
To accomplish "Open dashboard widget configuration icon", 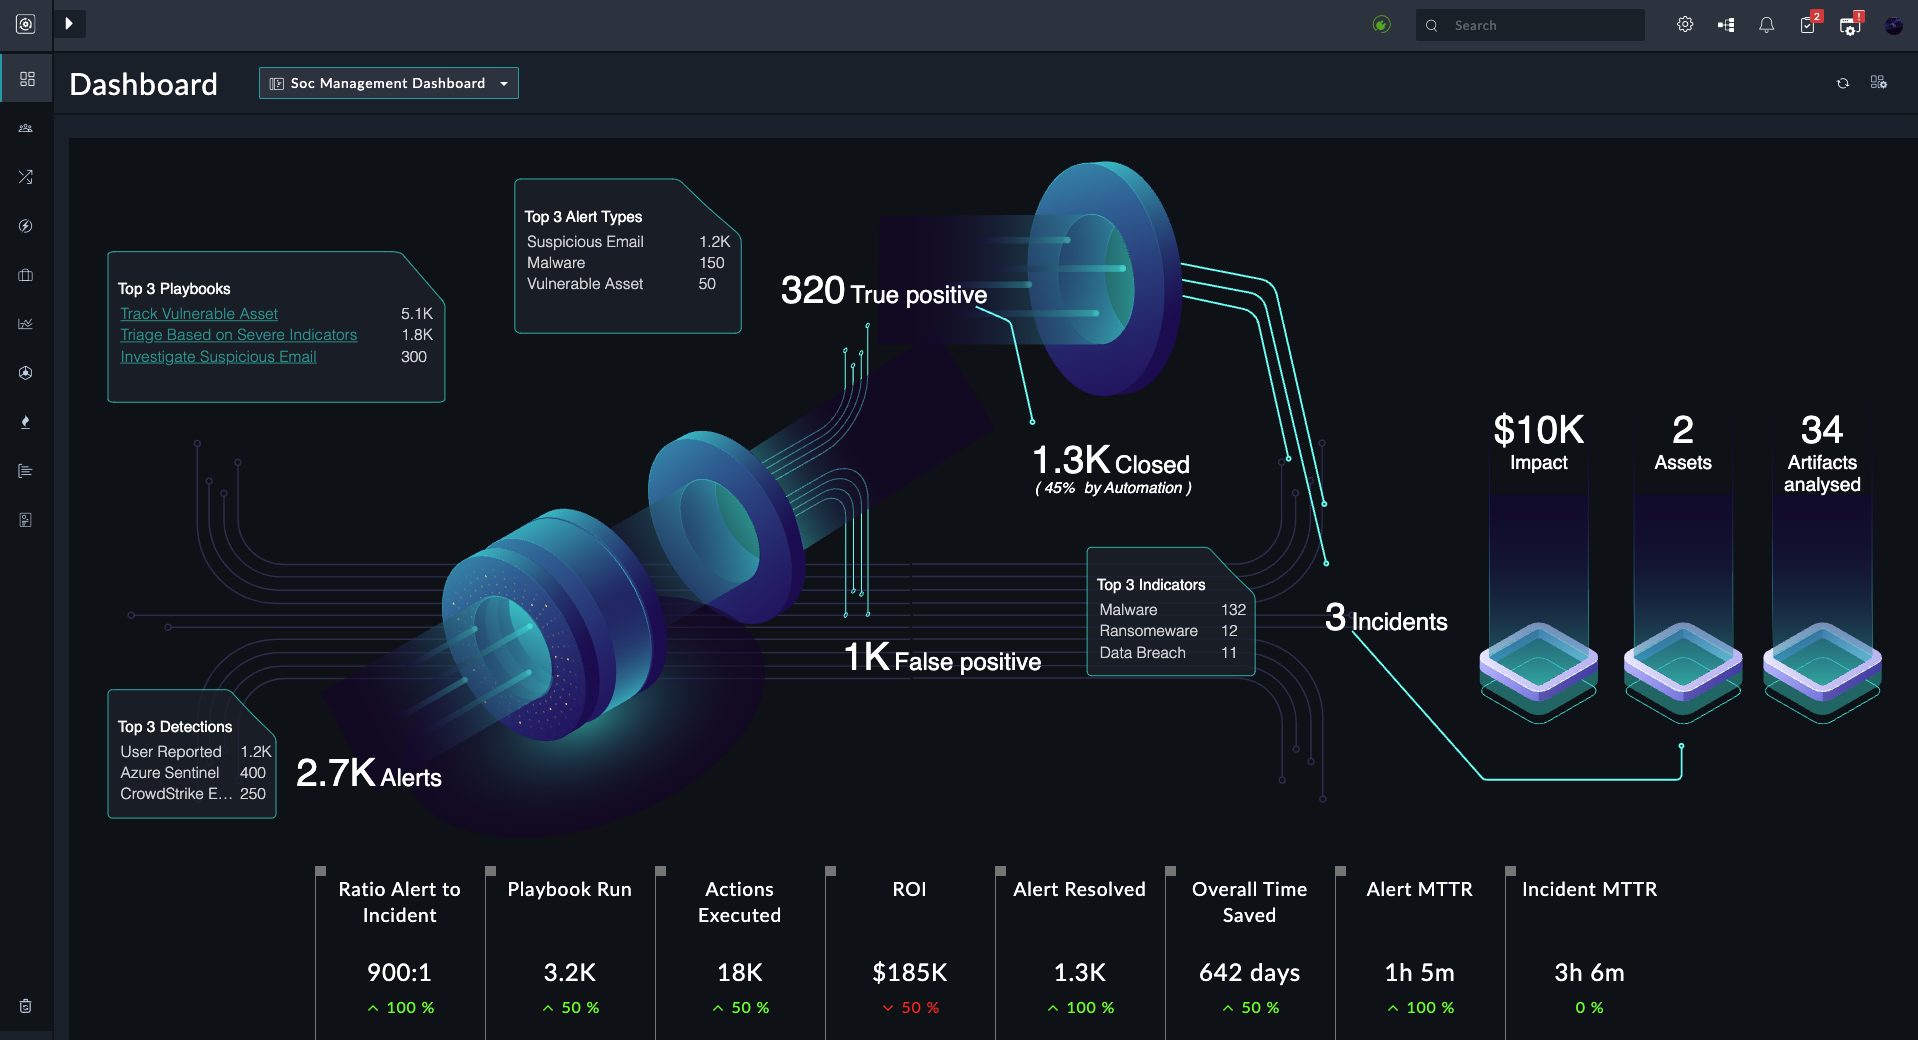I will click(1879, 83).
